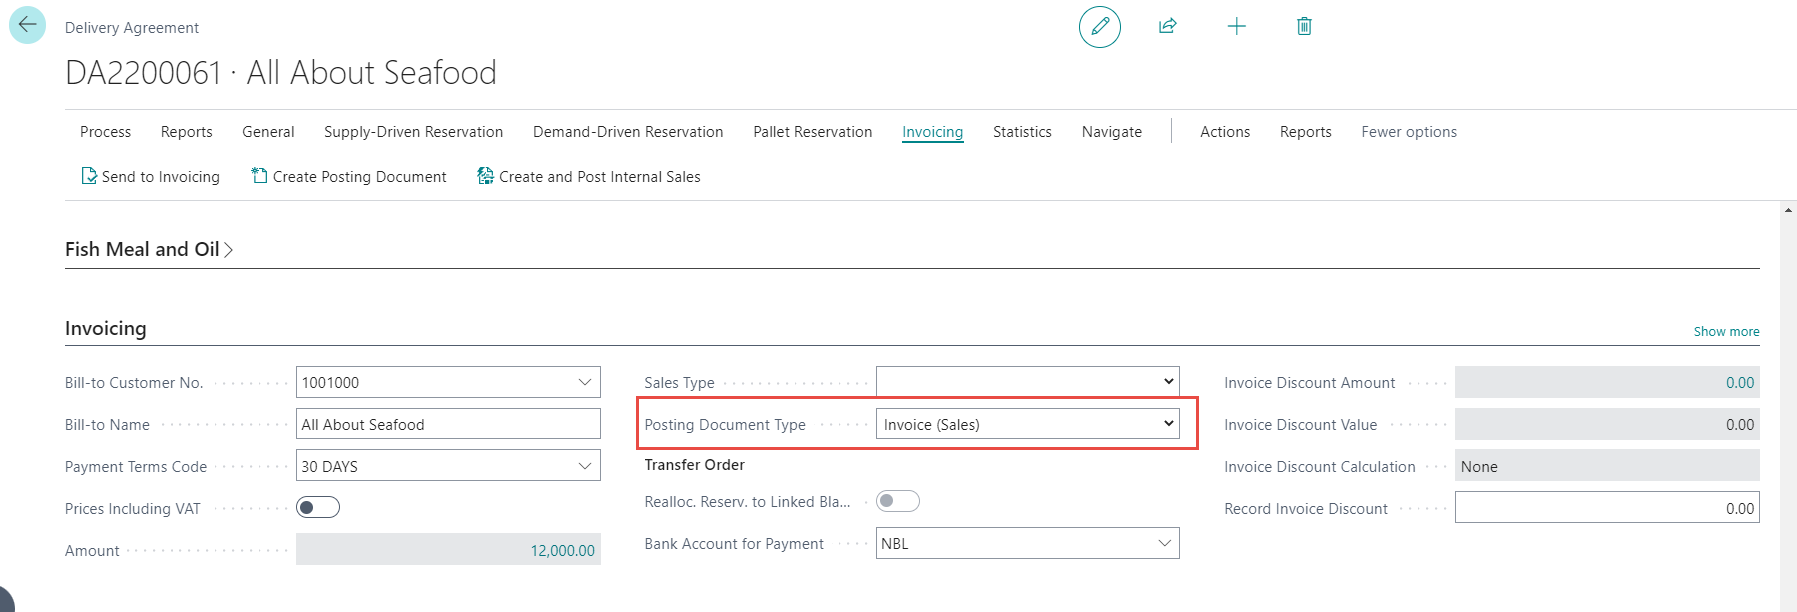This screenshot has height=612, width=1797.
Task: Open the Statistics menu tab
Action: [x=1021, y=132]
